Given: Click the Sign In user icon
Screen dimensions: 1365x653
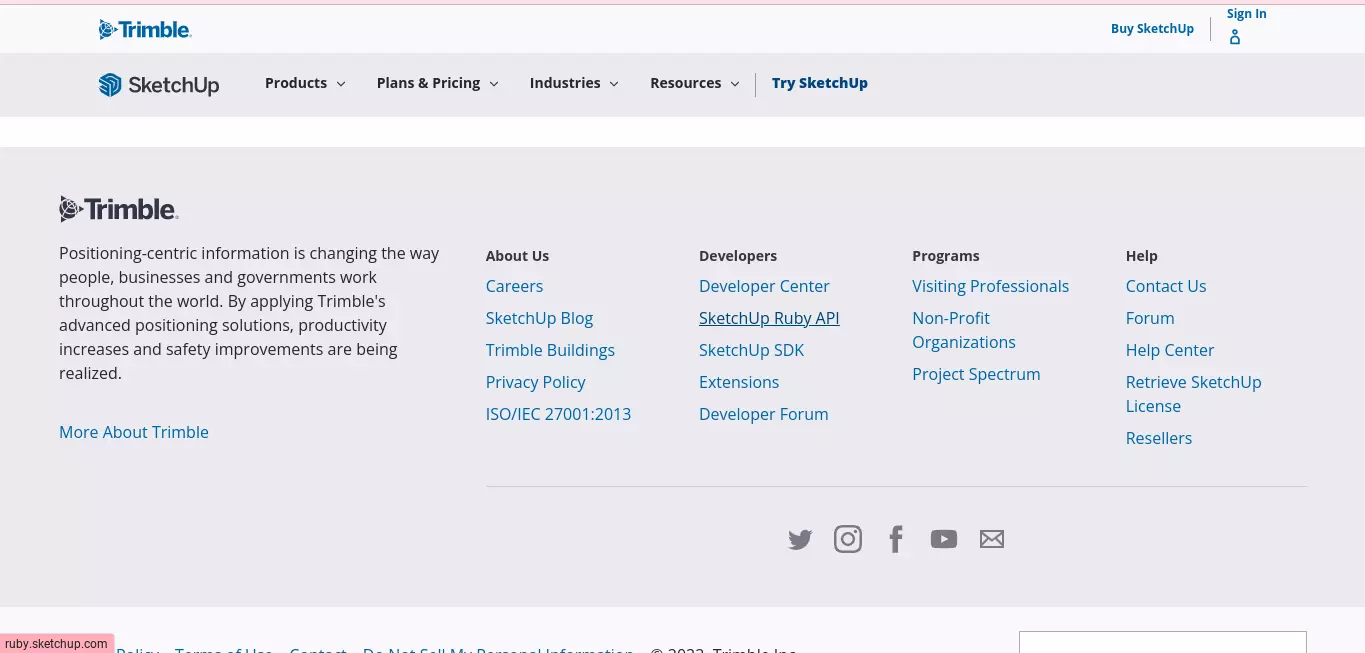Looking at the screenshot, I should click(x=1235, y=38).
